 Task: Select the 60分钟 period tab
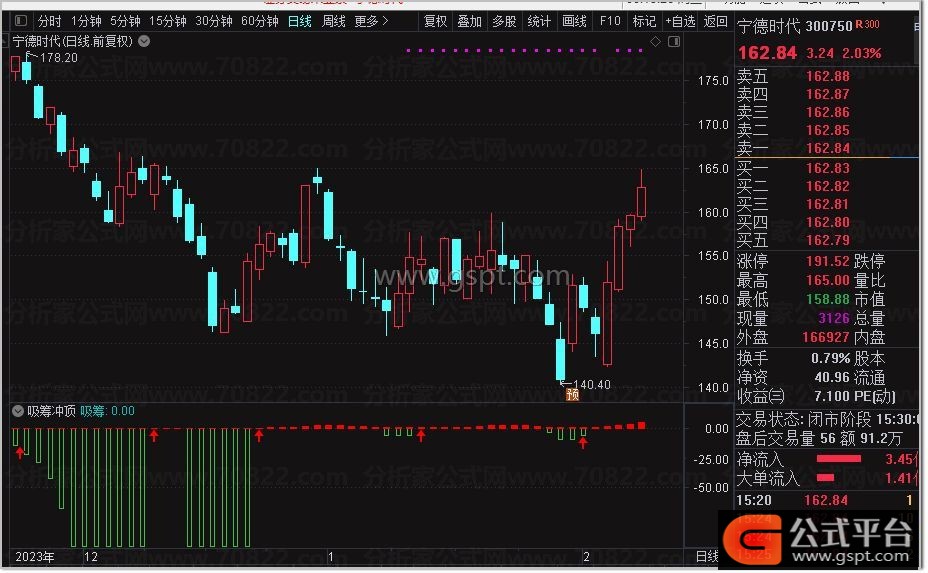pyautogui.click(x=260, y=21)
